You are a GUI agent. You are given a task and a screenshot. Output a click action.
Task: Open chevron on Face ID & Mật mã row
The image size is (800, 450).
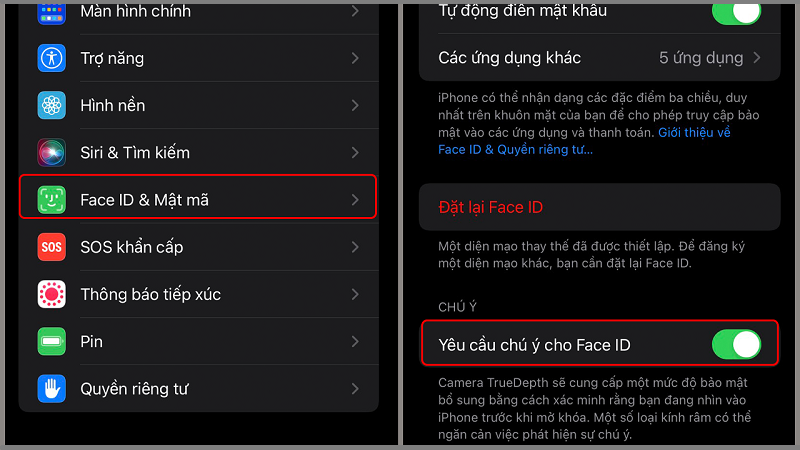click(355, 200)
